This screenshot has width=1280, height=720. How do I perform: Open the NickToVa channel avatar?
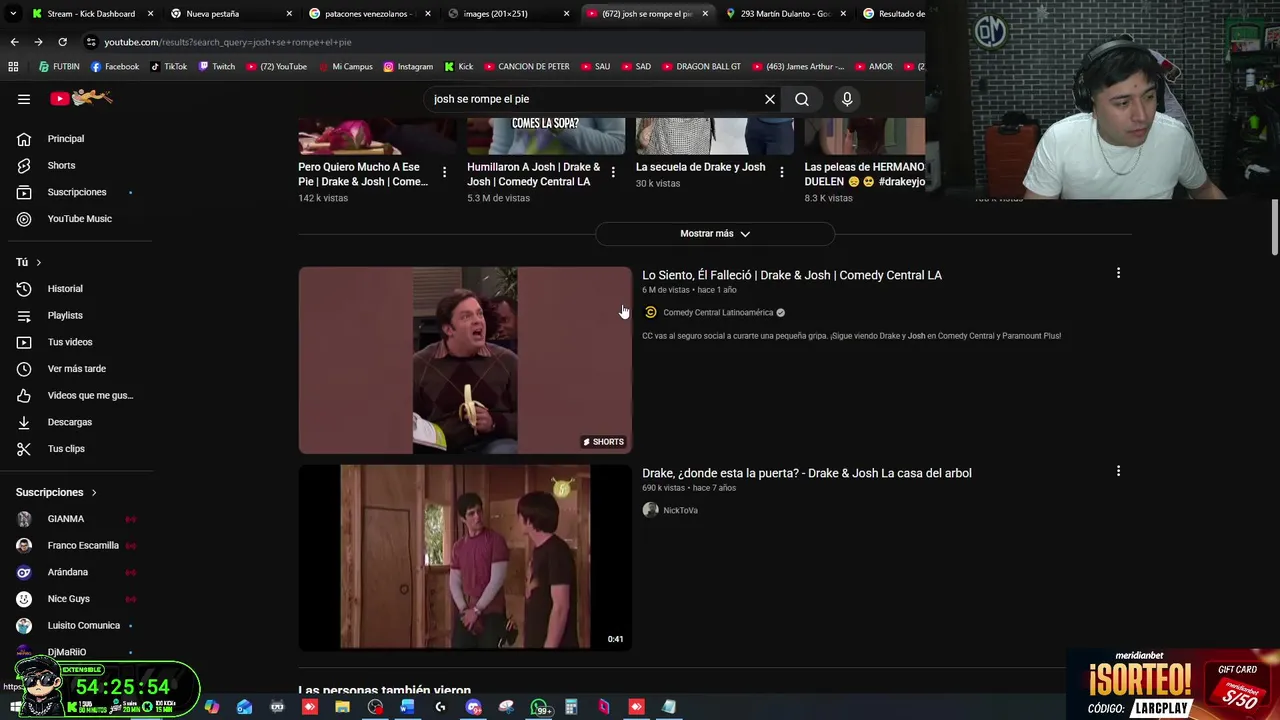click(x=651, y=510)
